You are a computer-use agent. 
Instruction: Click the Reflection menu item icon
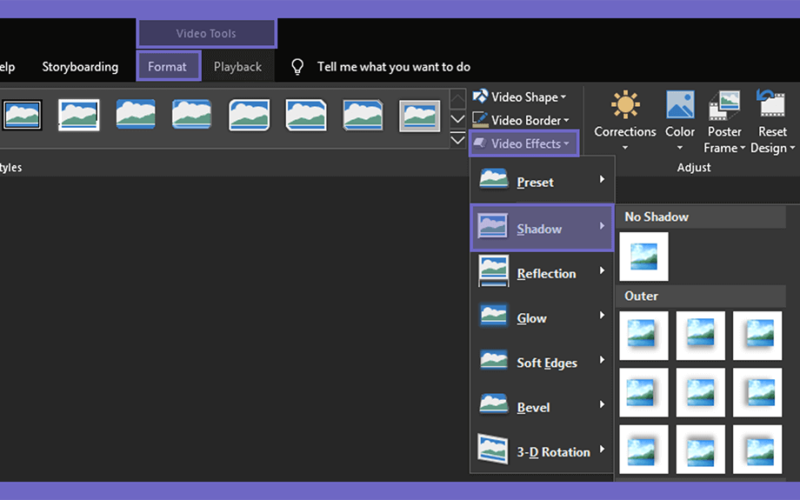click(x=493, y=271)
